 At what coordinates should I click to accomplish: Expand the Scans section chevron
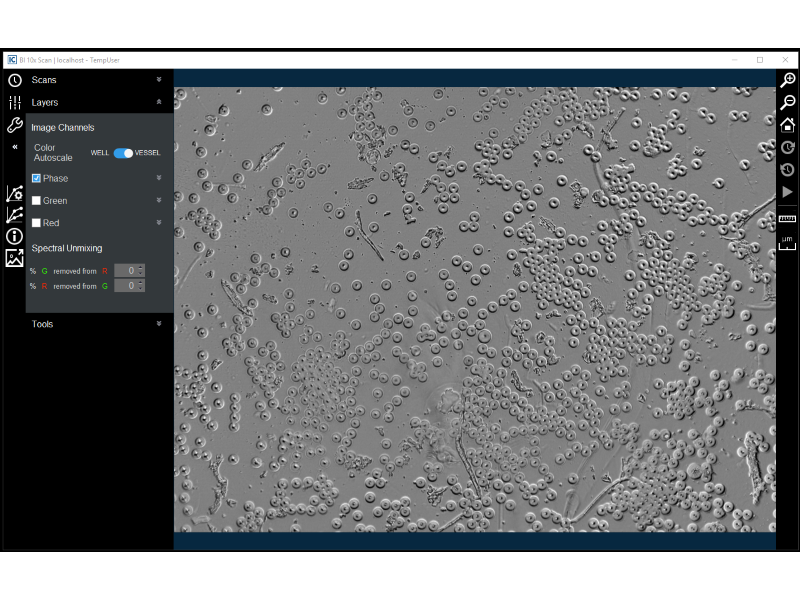click(x=159, y=80)
